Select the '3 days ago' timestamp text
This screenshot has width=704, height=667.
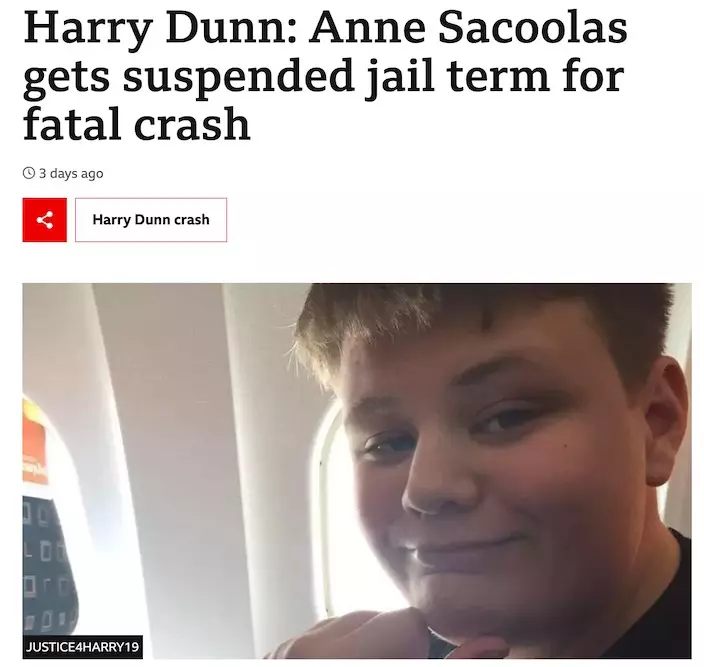click(71, 173)
